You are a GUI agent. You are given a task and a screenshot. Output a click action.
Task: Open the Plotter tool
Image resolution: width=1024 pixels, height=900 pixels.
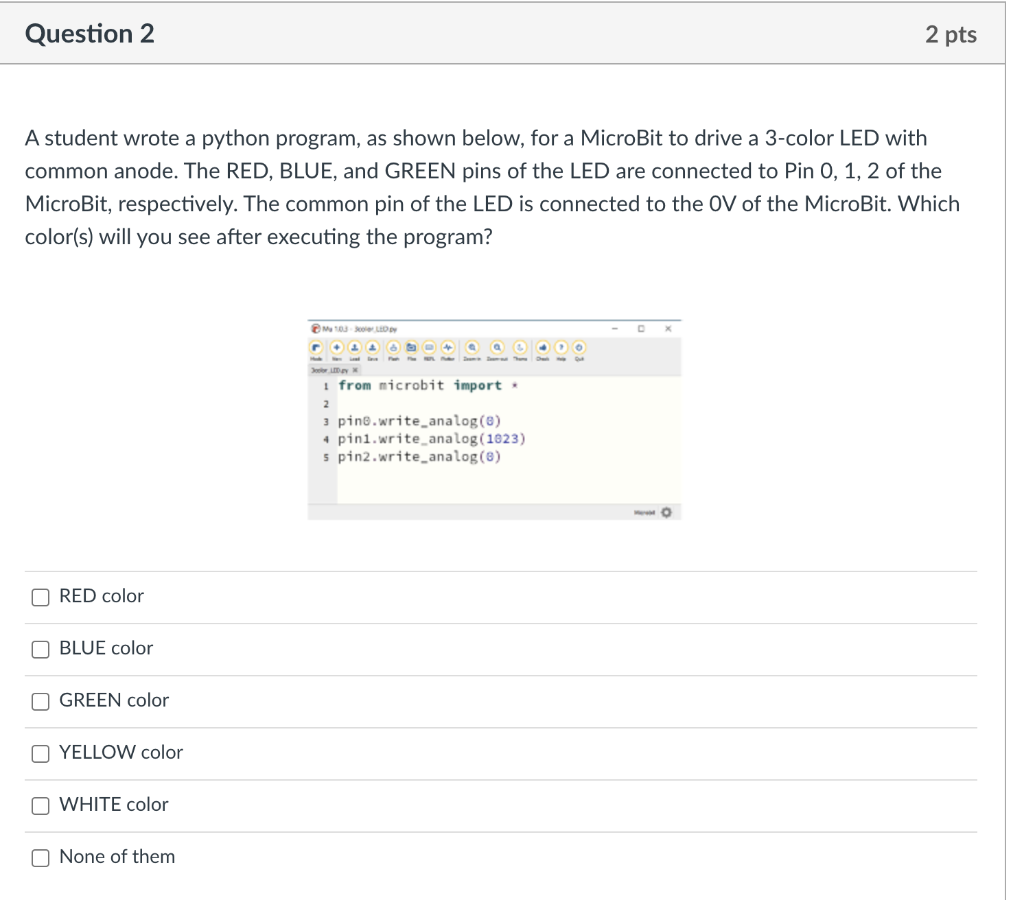pos(448,347)
